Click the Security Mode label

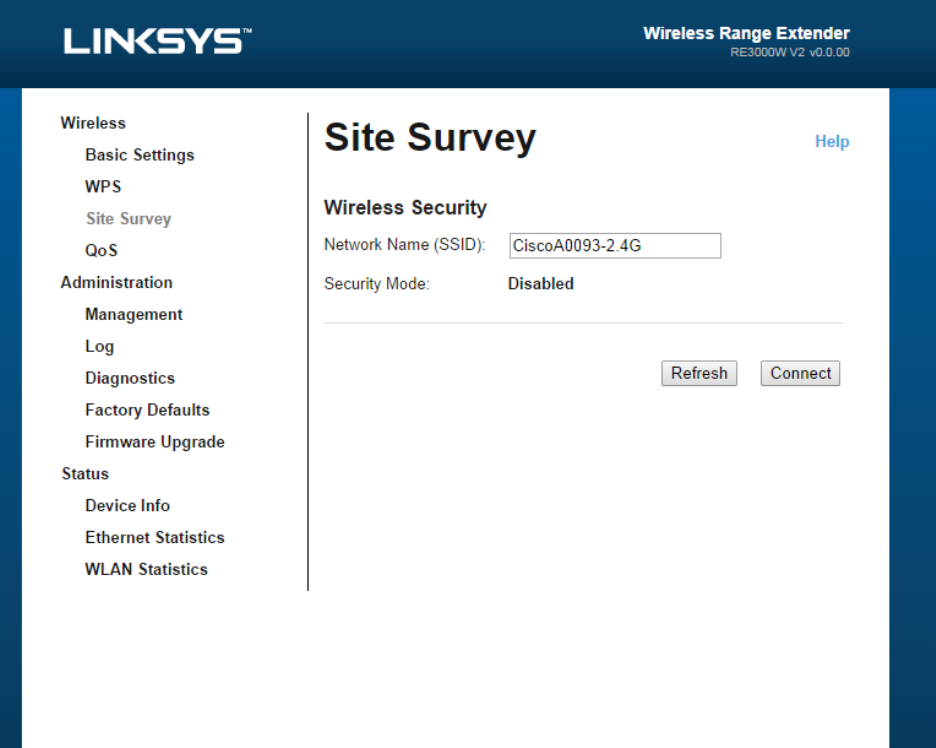coord(377,284)
